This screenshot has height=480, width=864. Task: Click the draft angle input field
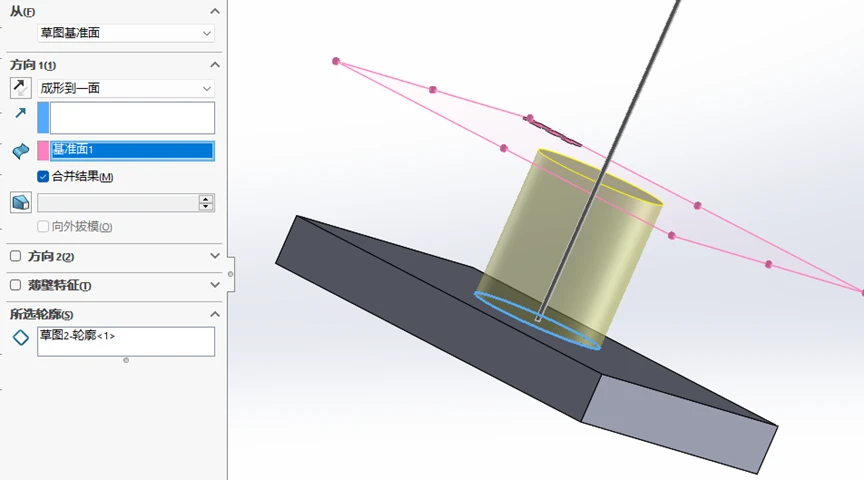point(118,203)
